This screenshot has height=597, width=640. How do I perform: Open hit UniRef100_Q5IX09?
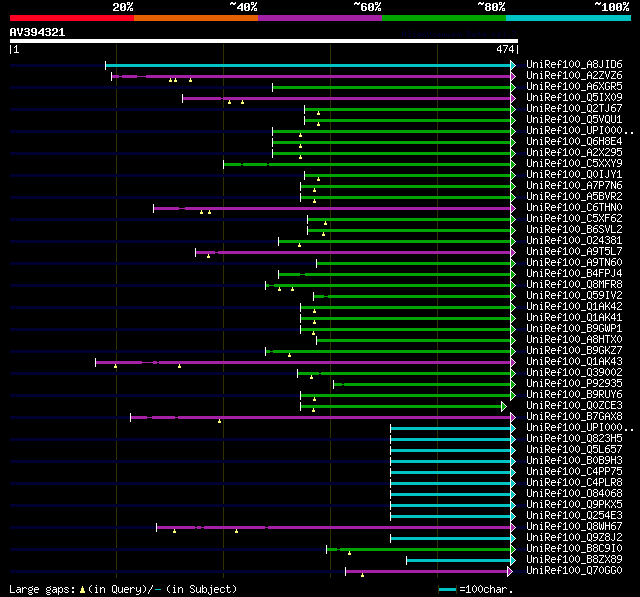pos(574,98)
